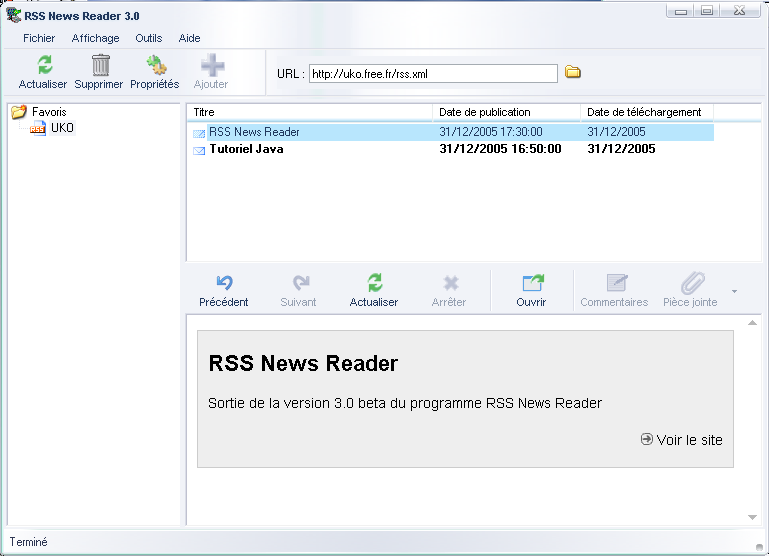This screenshot has width=769, height=556.
Task: Select the RSS News Reader article row title
Action: 254,132
